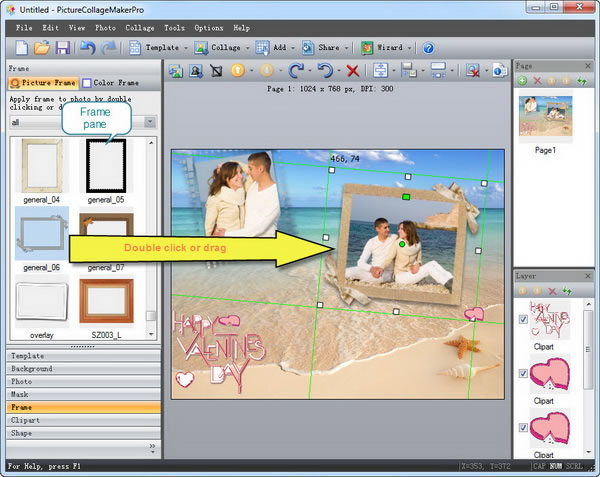The height and width of the screenshot is (477, 600).
Task: Select the Page1 thumbnail in Page panel
Action: pos(545,116)
